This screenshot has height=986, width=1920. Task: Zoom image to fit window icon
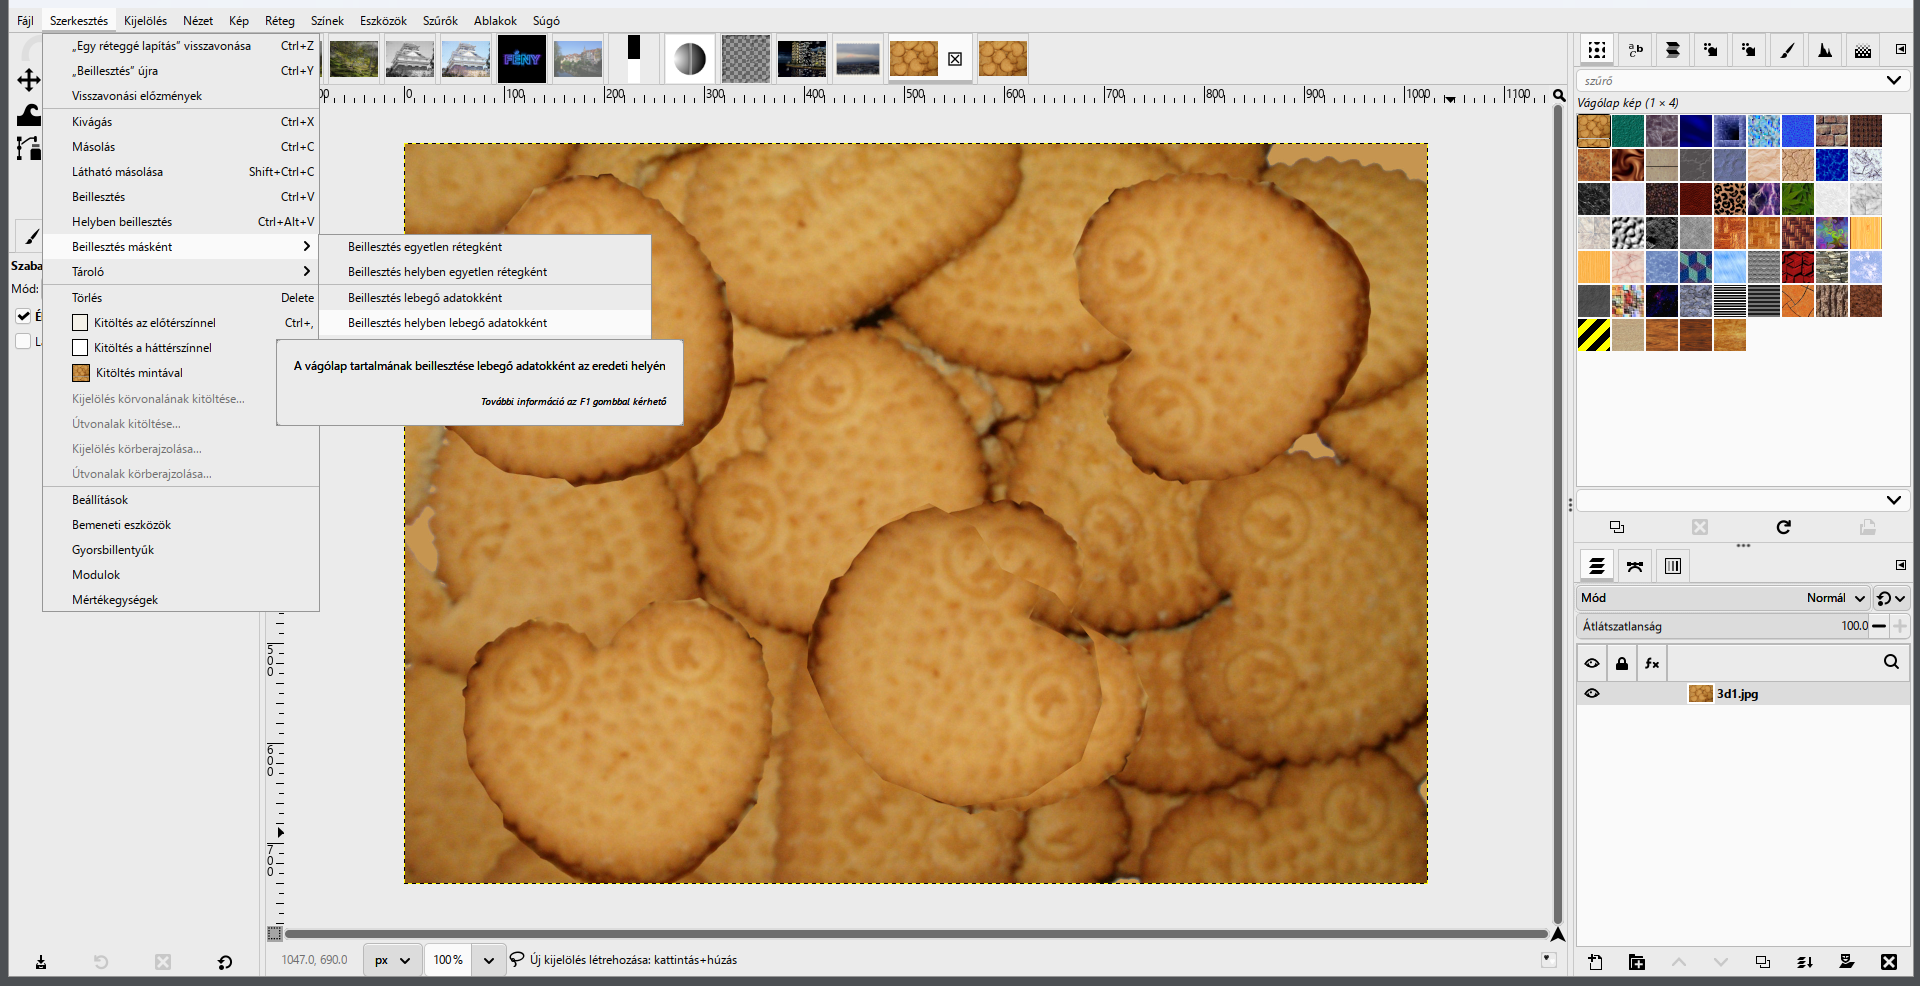coord(1559,95)
